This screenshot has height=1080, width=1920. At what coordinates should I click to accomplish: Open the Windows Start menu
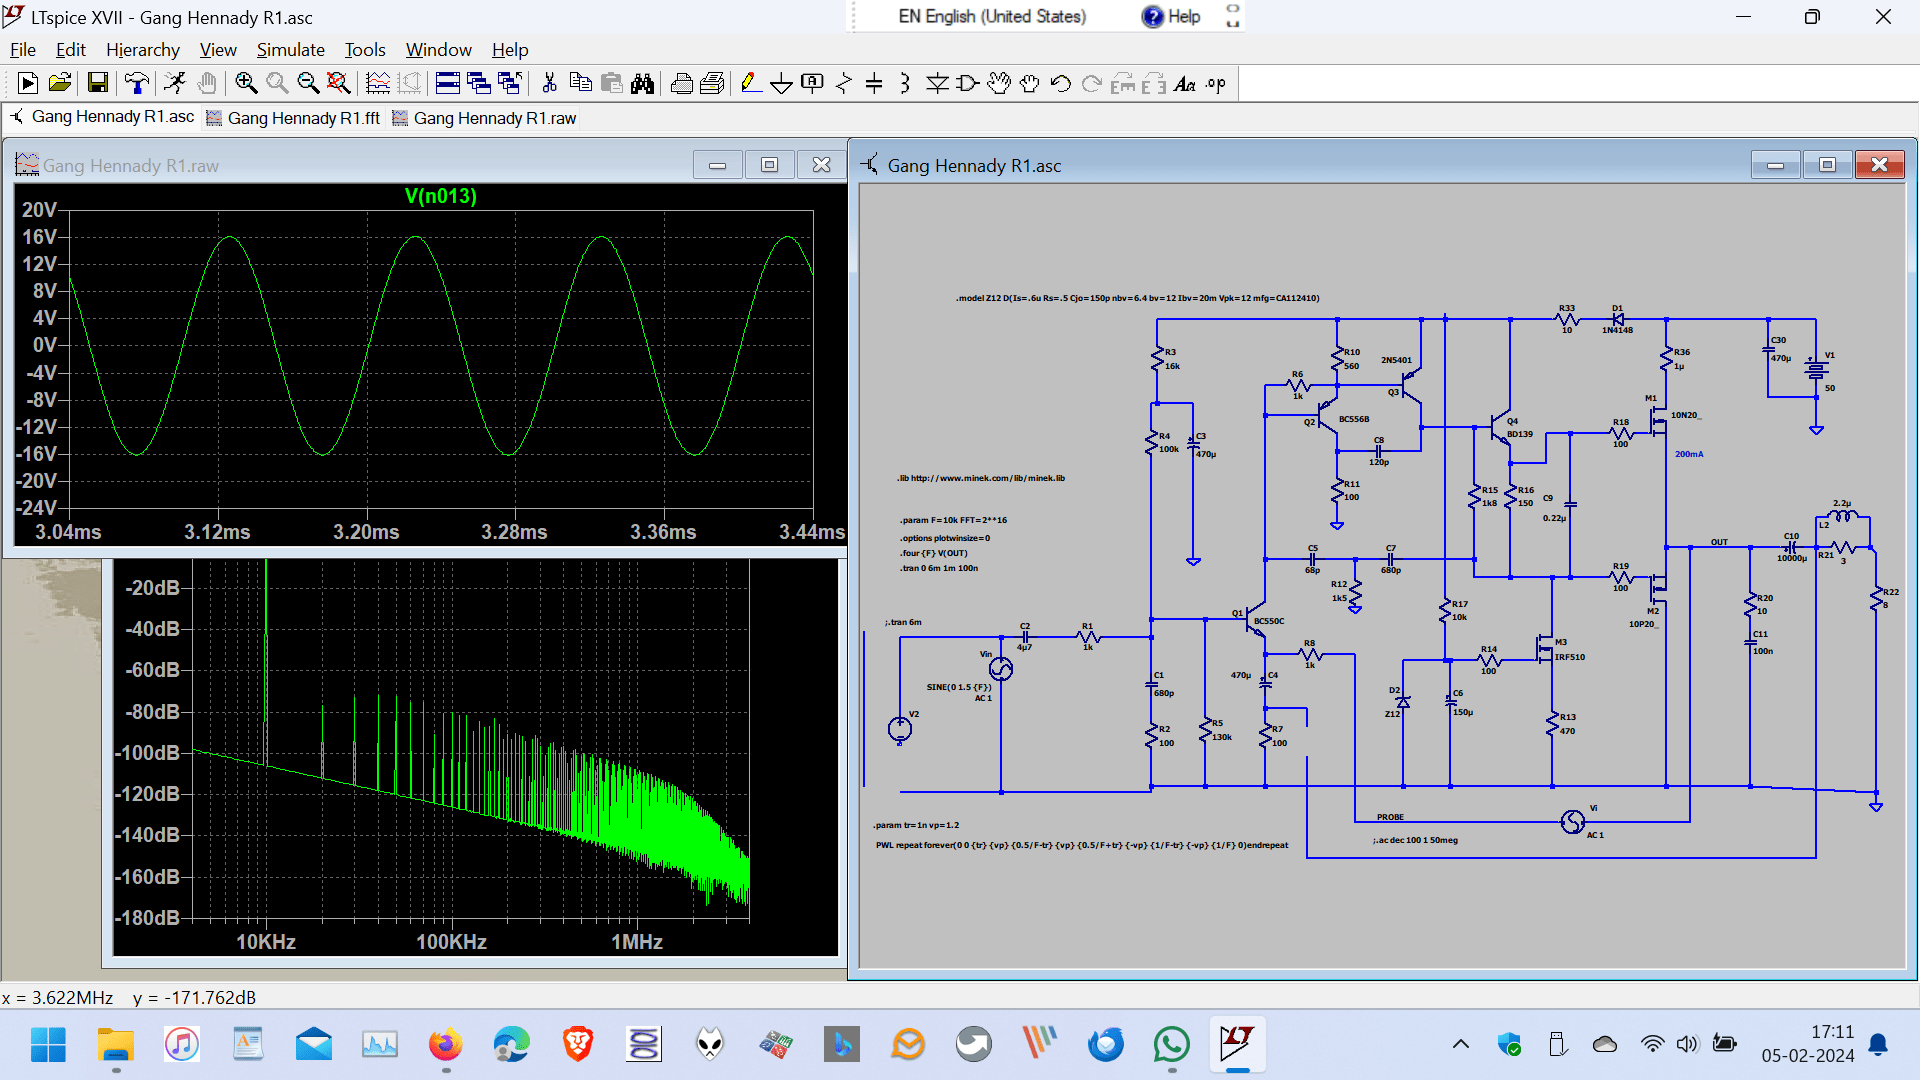coord(48,1045)
